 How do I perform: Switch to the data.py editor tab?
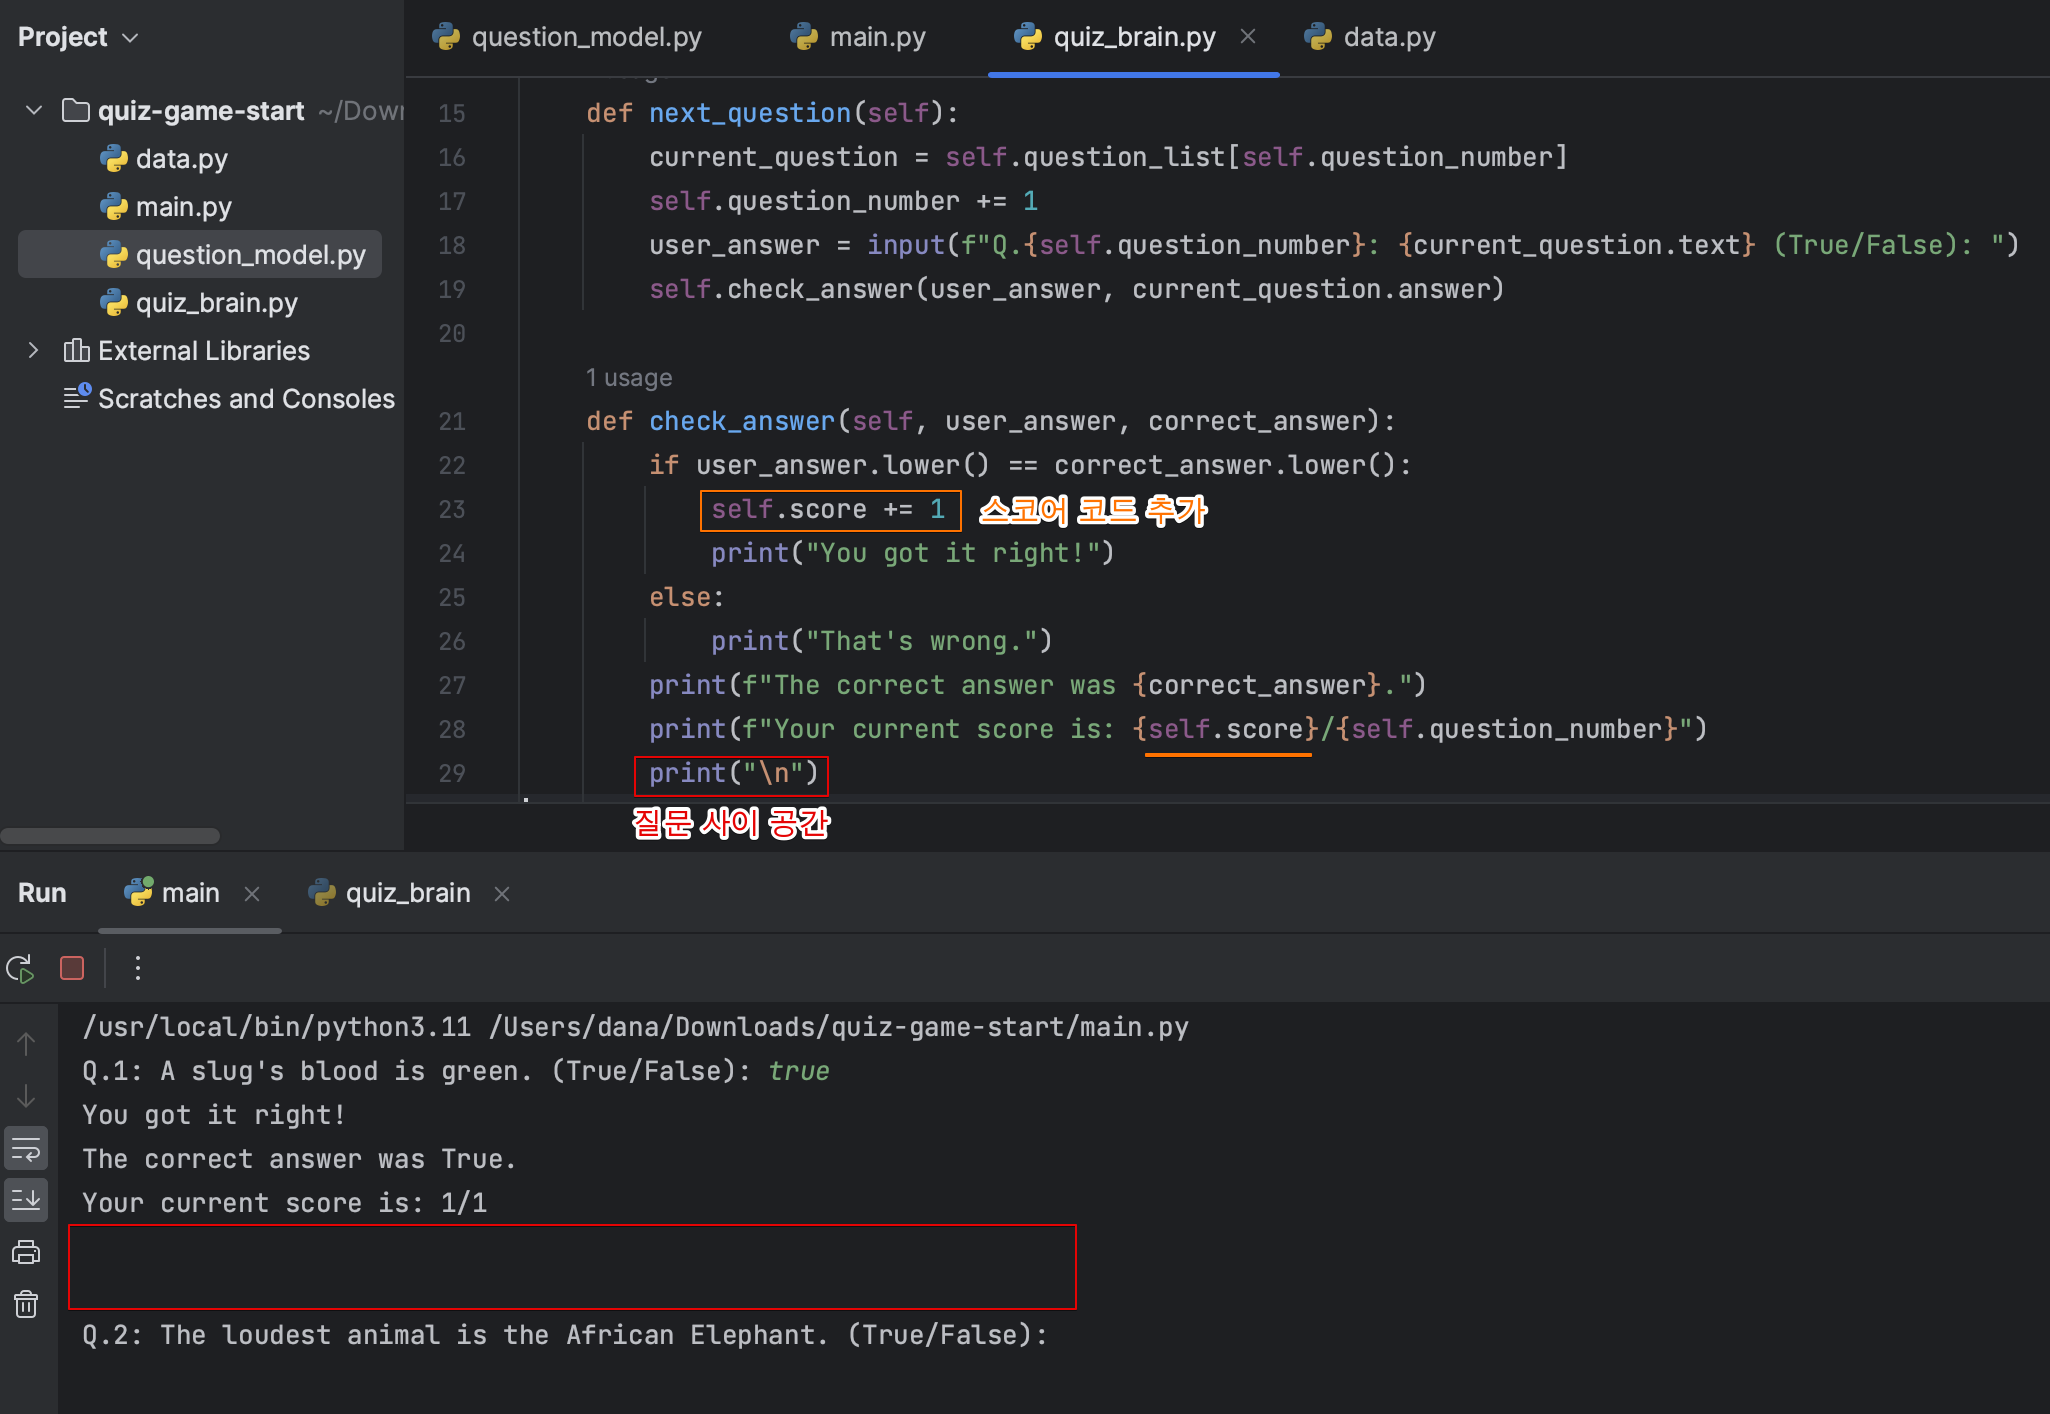click(1371, 37)
